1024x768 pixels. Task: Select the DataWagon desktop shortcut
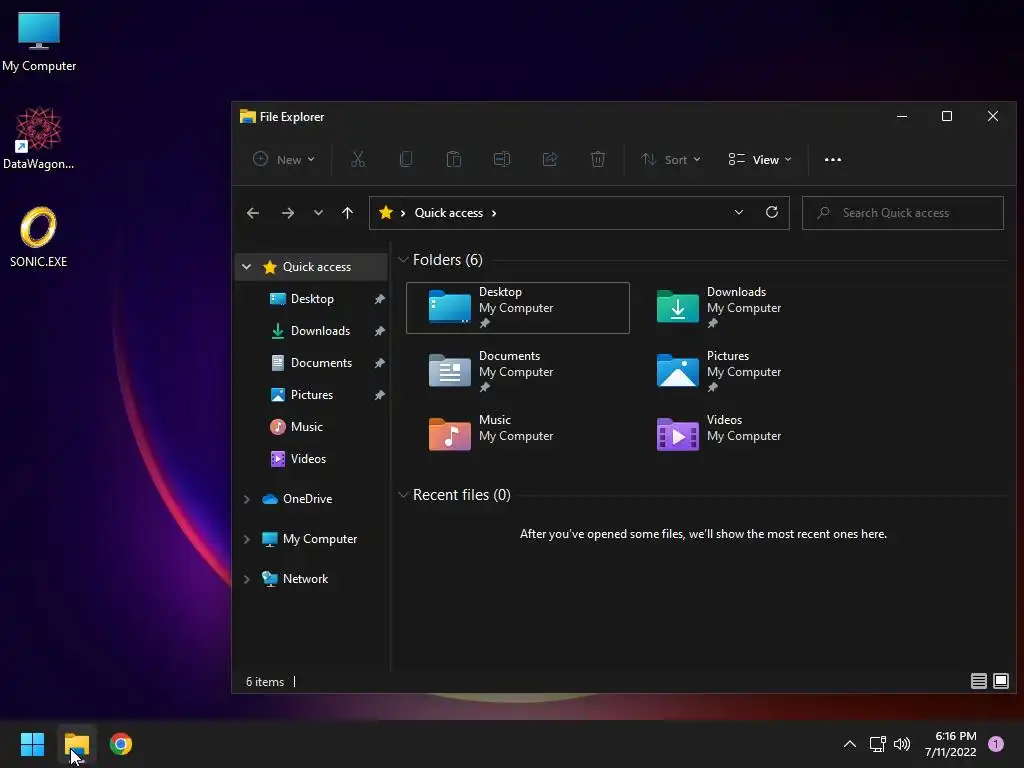click(39, 138)
